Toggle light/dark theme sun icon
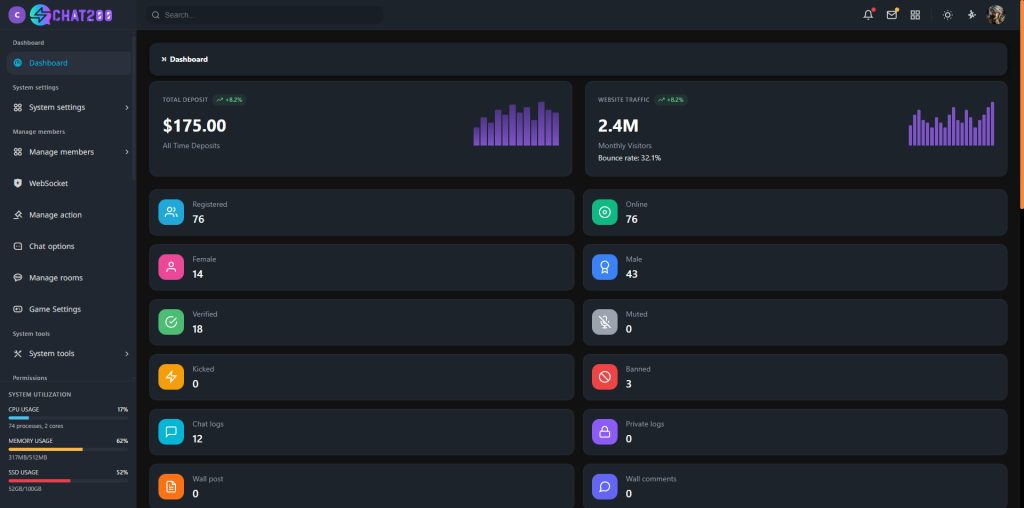The image size is (1024, 508). click(x=947, y=15)
